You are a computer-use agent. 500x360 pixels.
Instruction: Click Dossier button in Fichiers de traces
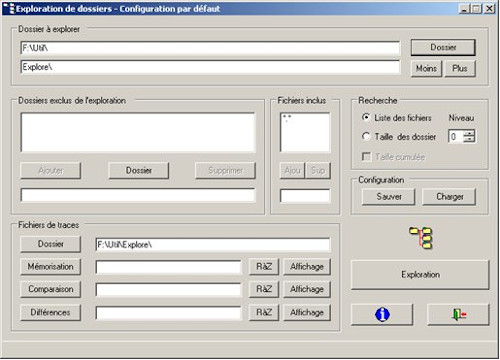pyautogui.click(x=50, y=244)
